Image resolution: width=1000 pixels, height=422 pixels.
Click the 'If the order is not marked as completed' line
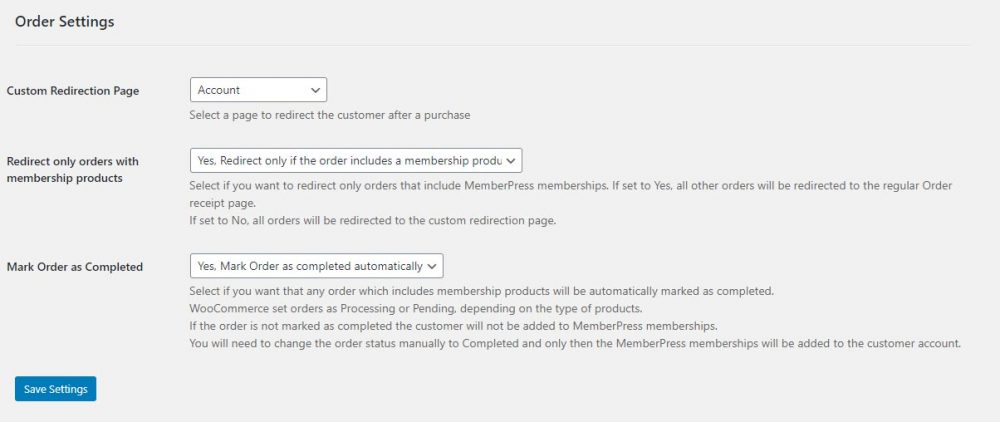[x=454, y=326]
